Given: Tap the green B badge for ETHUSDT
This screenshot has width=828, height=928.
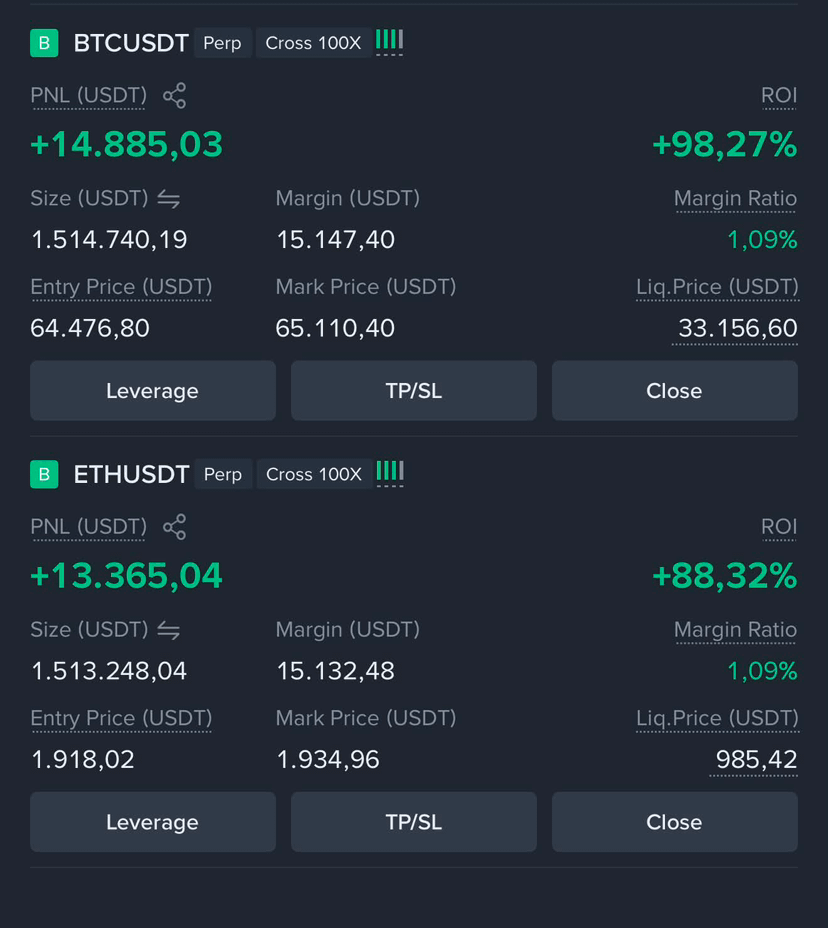Looking at the screenshot, I should (44, 474).
